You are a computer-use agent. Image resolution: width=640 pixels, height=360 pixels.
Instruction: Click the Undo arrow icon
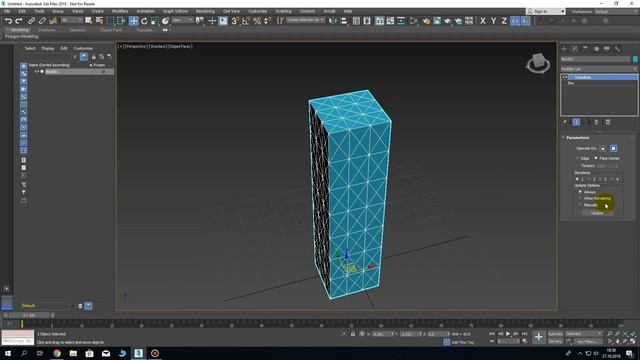(8, 21)
